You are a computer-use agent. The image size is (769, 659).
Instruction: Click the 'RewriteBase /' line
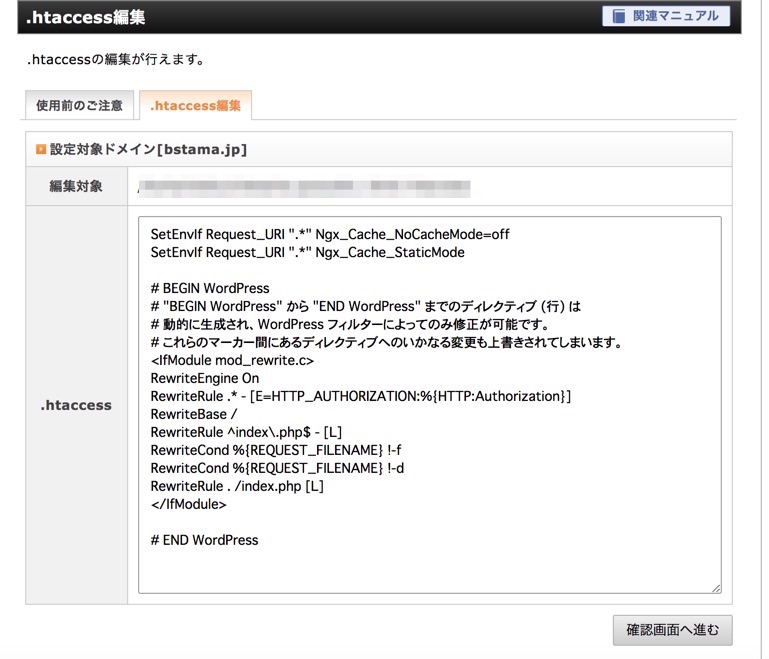point(191,414)
